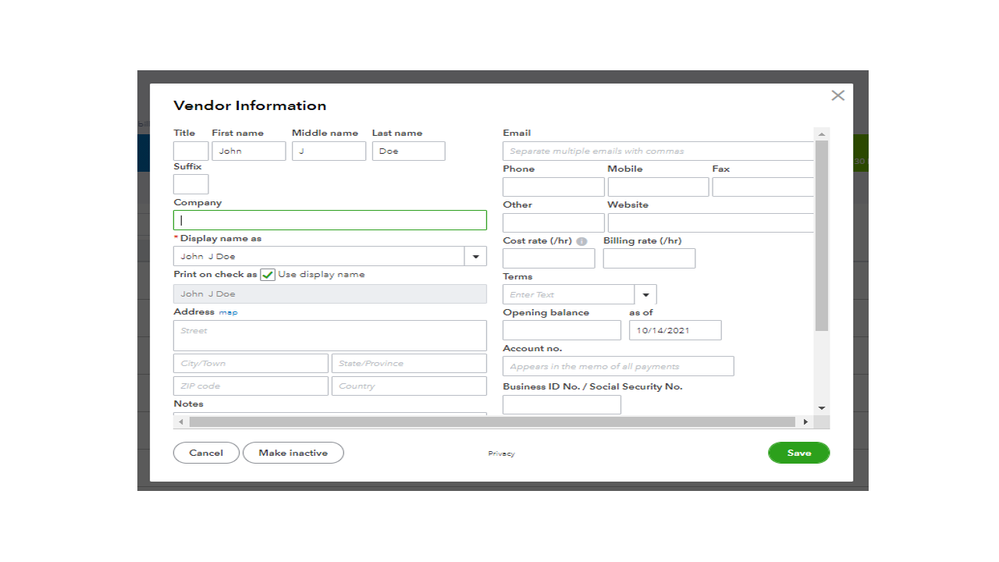
Task: Click the as of date field
Action: coord(675,330)
